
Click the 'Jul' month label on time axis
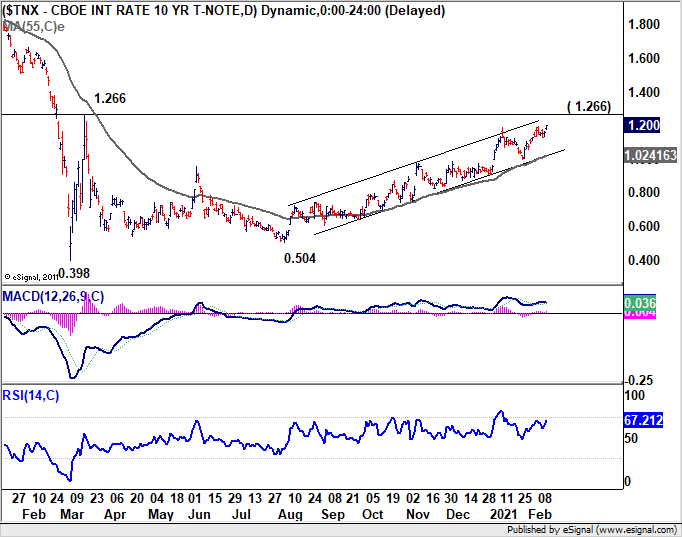coord(241,514)
